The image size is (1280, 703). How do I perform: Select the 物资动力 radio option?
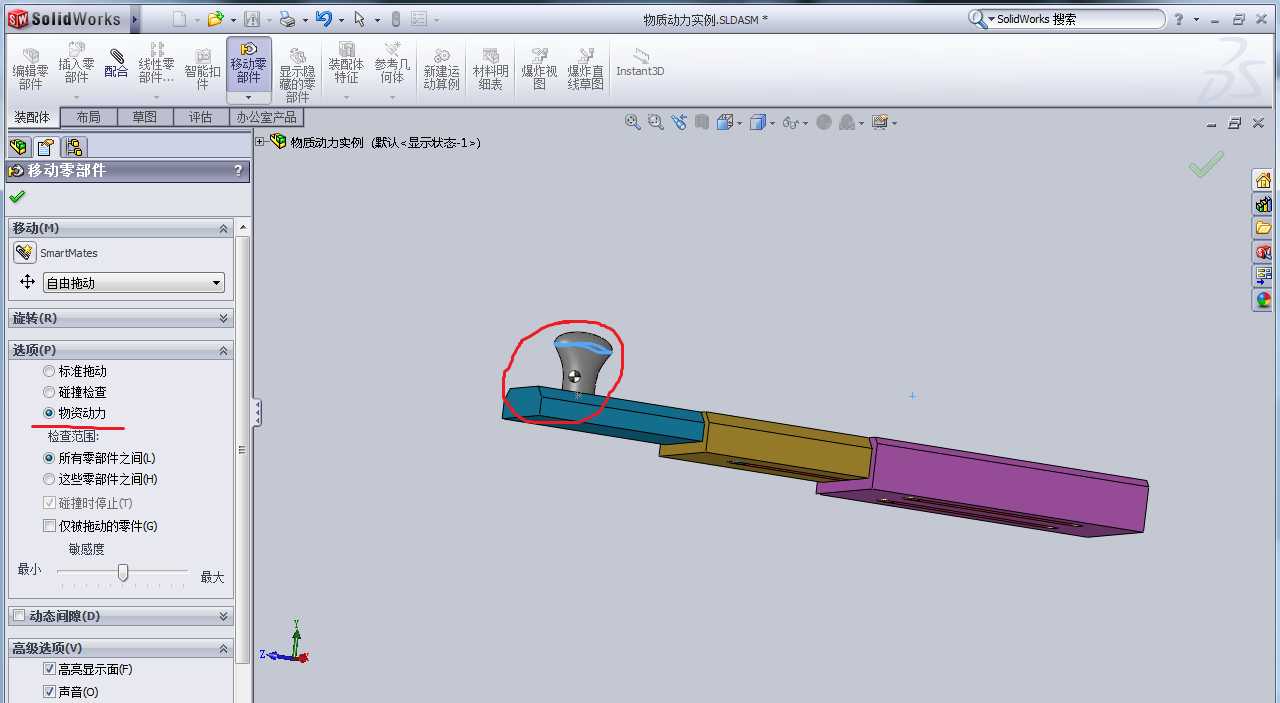coord(49,413)
